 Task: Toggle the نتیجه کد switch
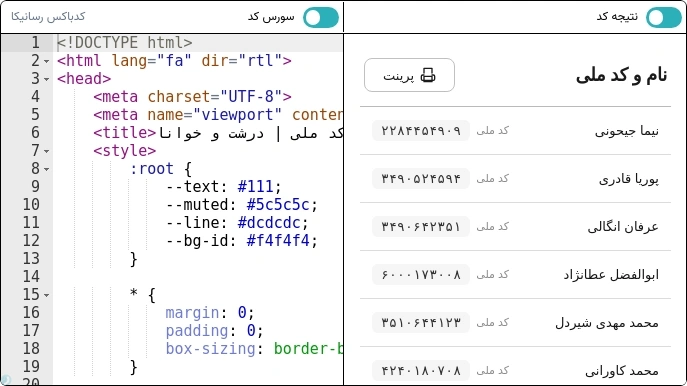coord(664,18)
